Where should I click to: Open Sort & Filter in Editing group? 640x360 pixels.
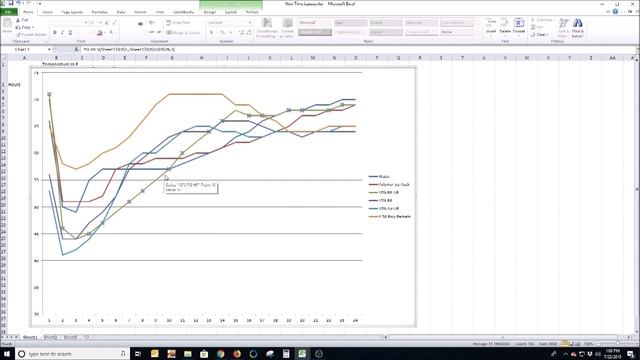[x=563, y=28]
